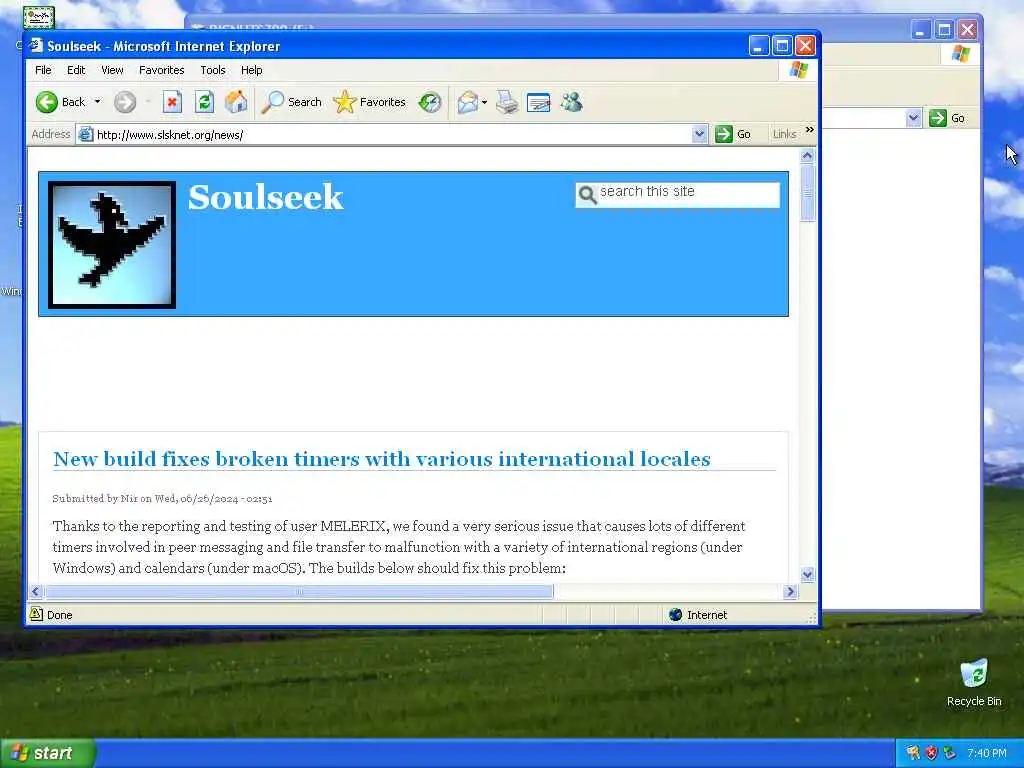
Task: Click the Internet Explorer title bar icon
Action: 36,46
